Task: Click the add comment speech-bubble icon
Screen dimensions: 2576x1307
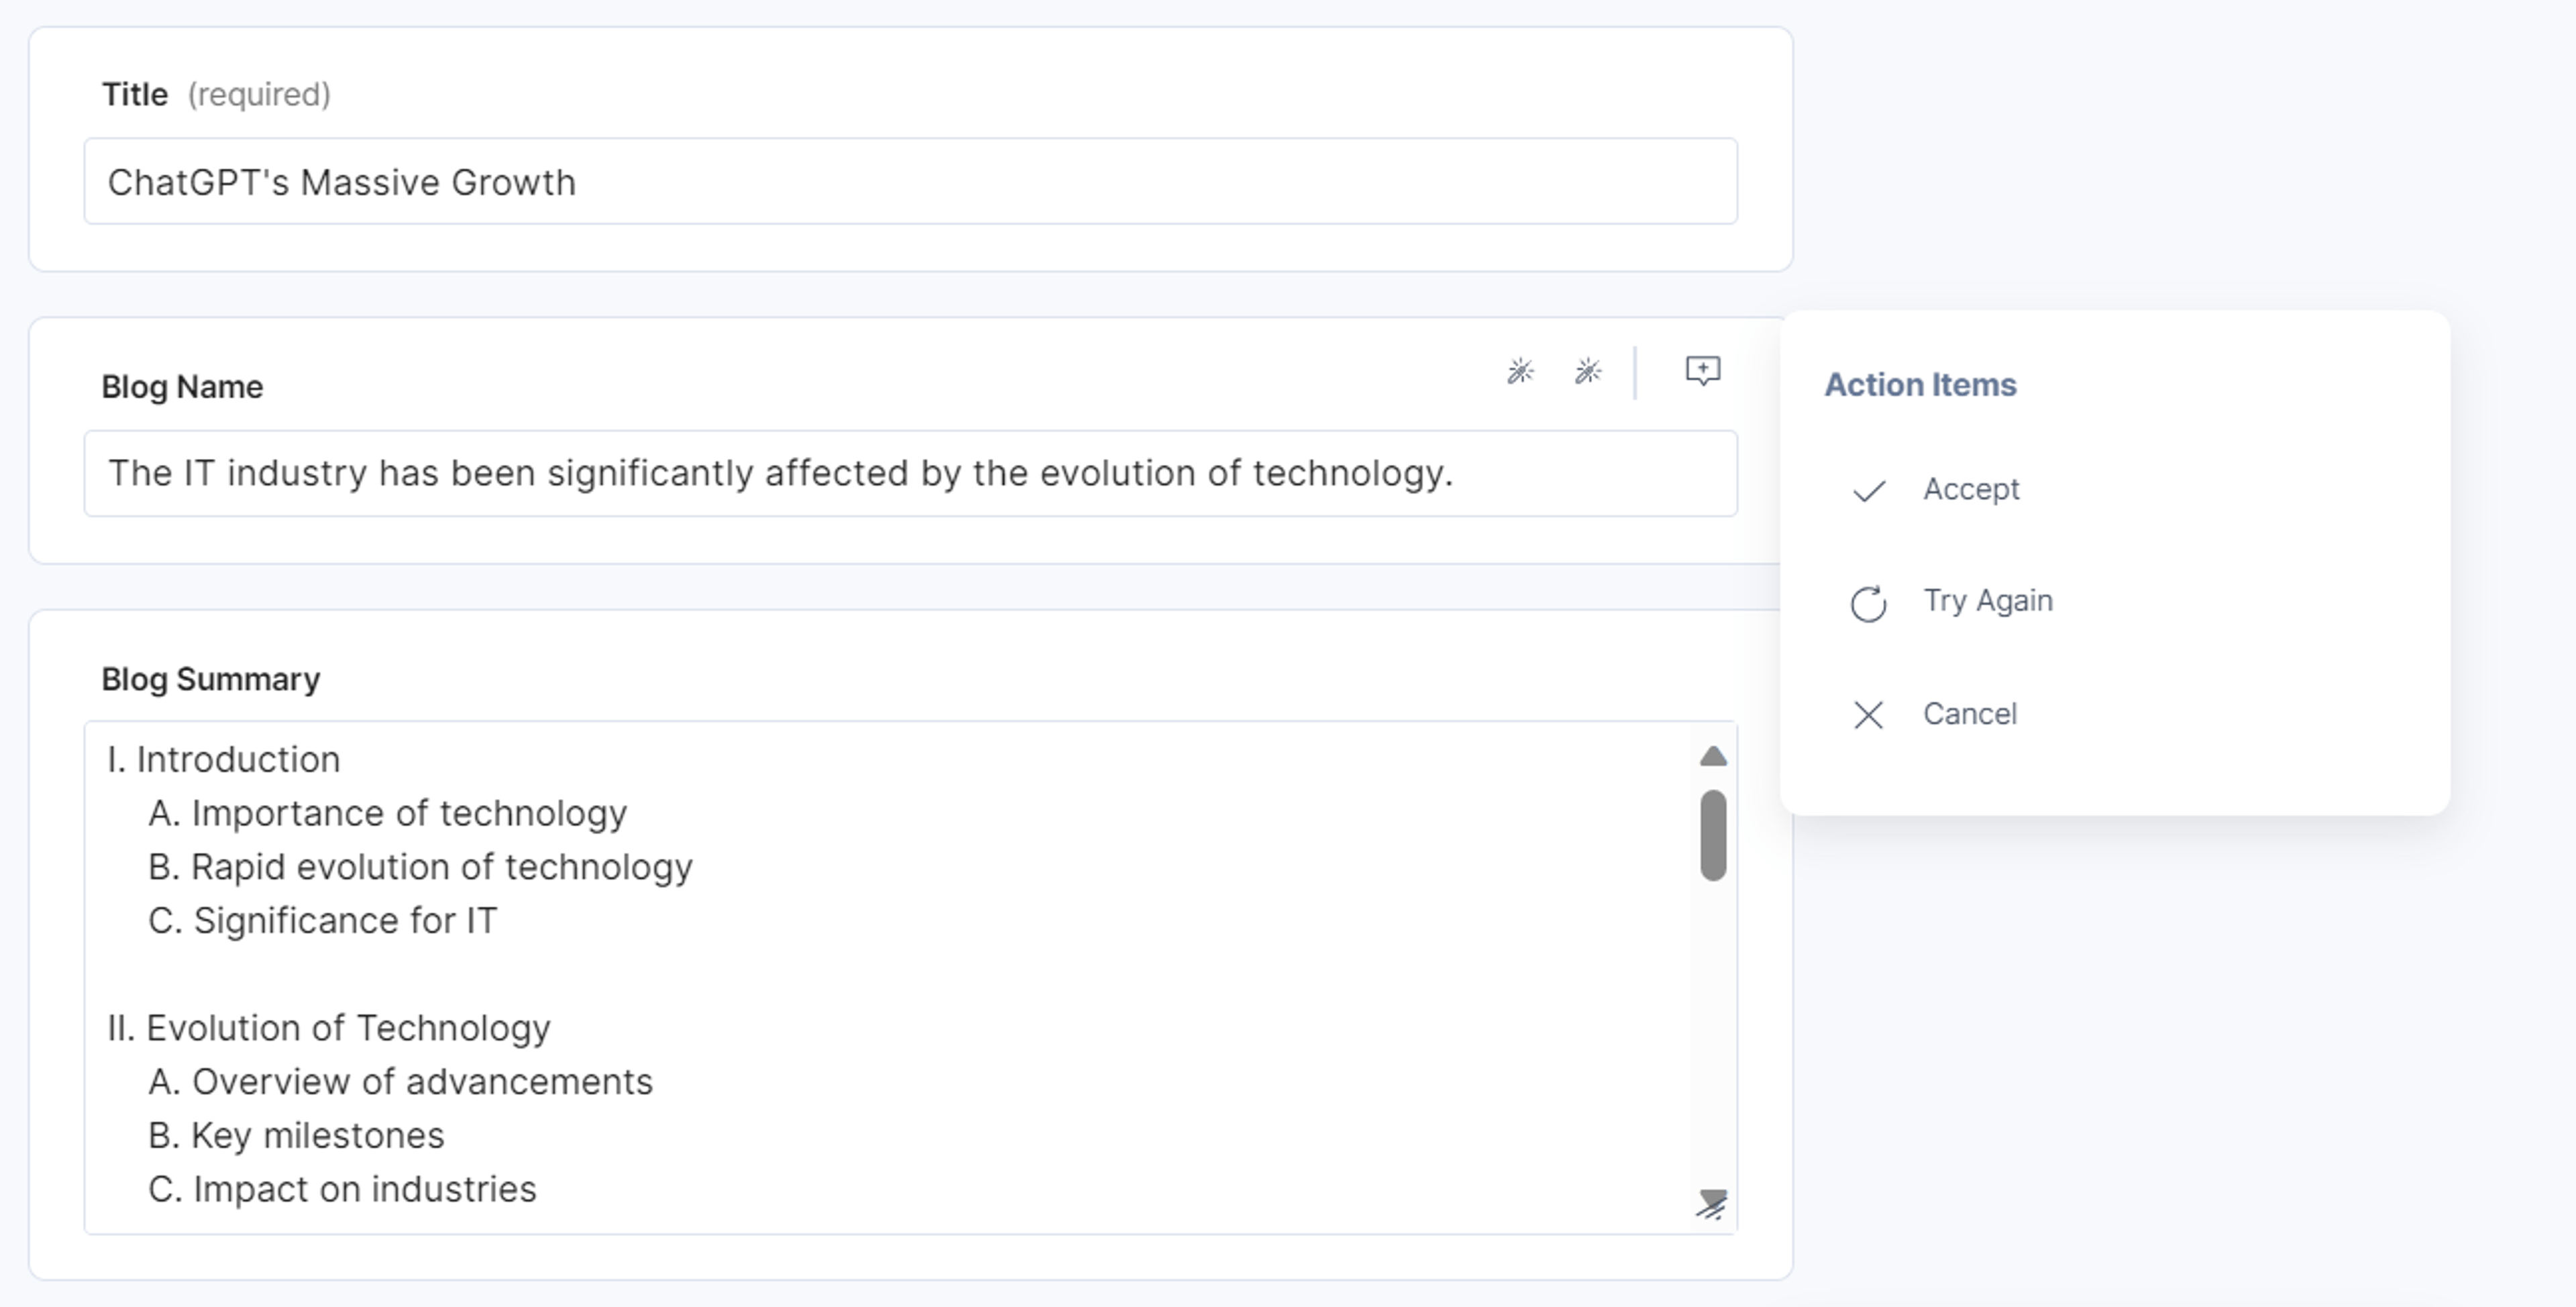Action: tap(1702, 371)
